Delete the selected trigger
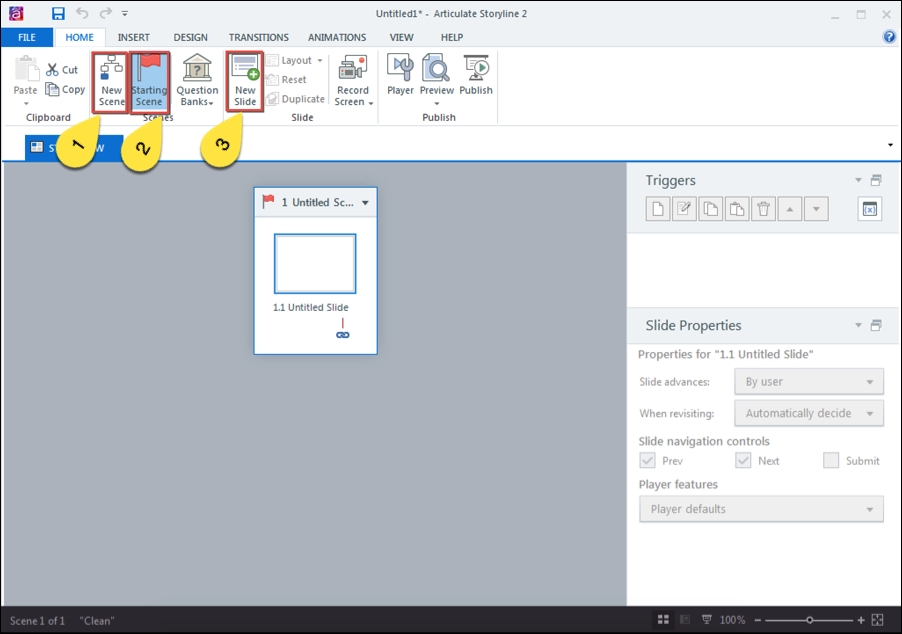The width and height of the screenshot is (902, 634). point(763,209)
